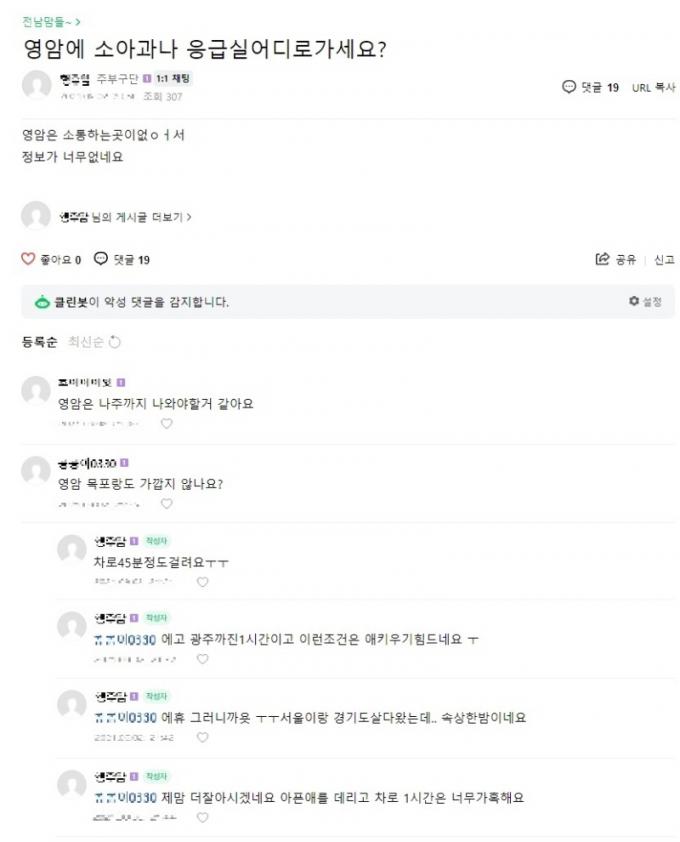Open the 1:1 채팅 button
This screenshot has height=842, width=680.
[172, 79]
